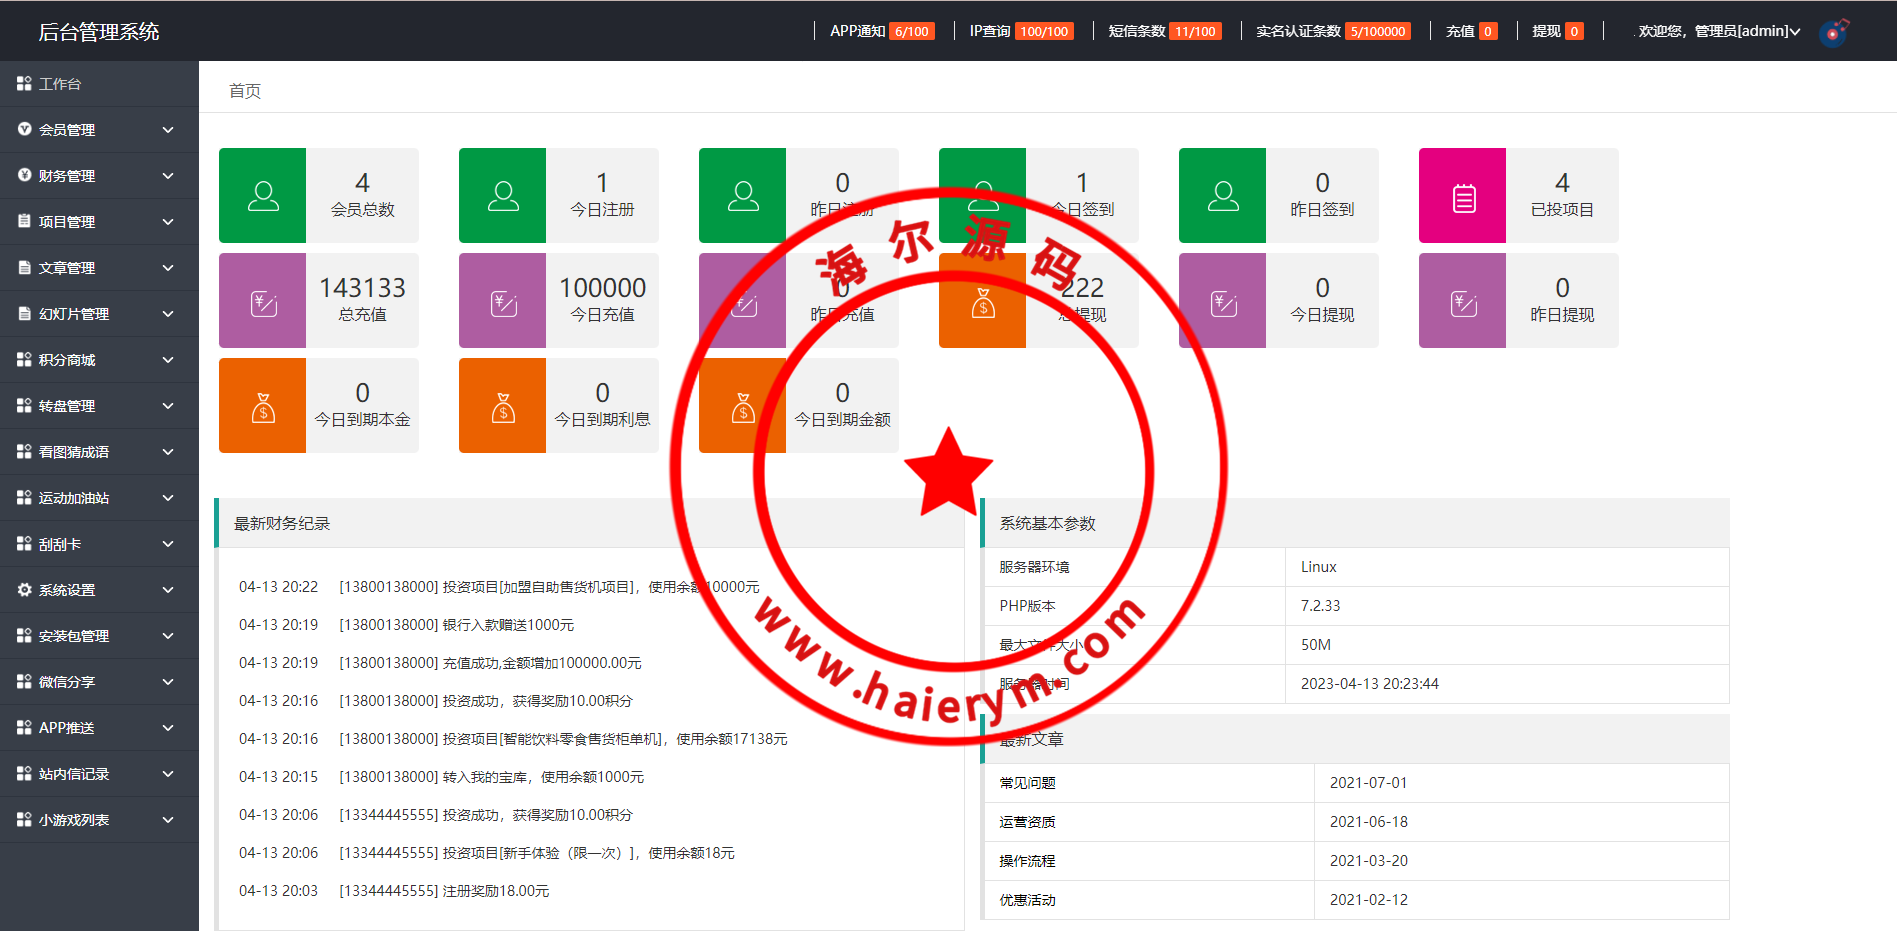Open the 常见问题 article row
This screenshot has height=931, width=1897.
pyautogui.click(x=1028, y=783)
